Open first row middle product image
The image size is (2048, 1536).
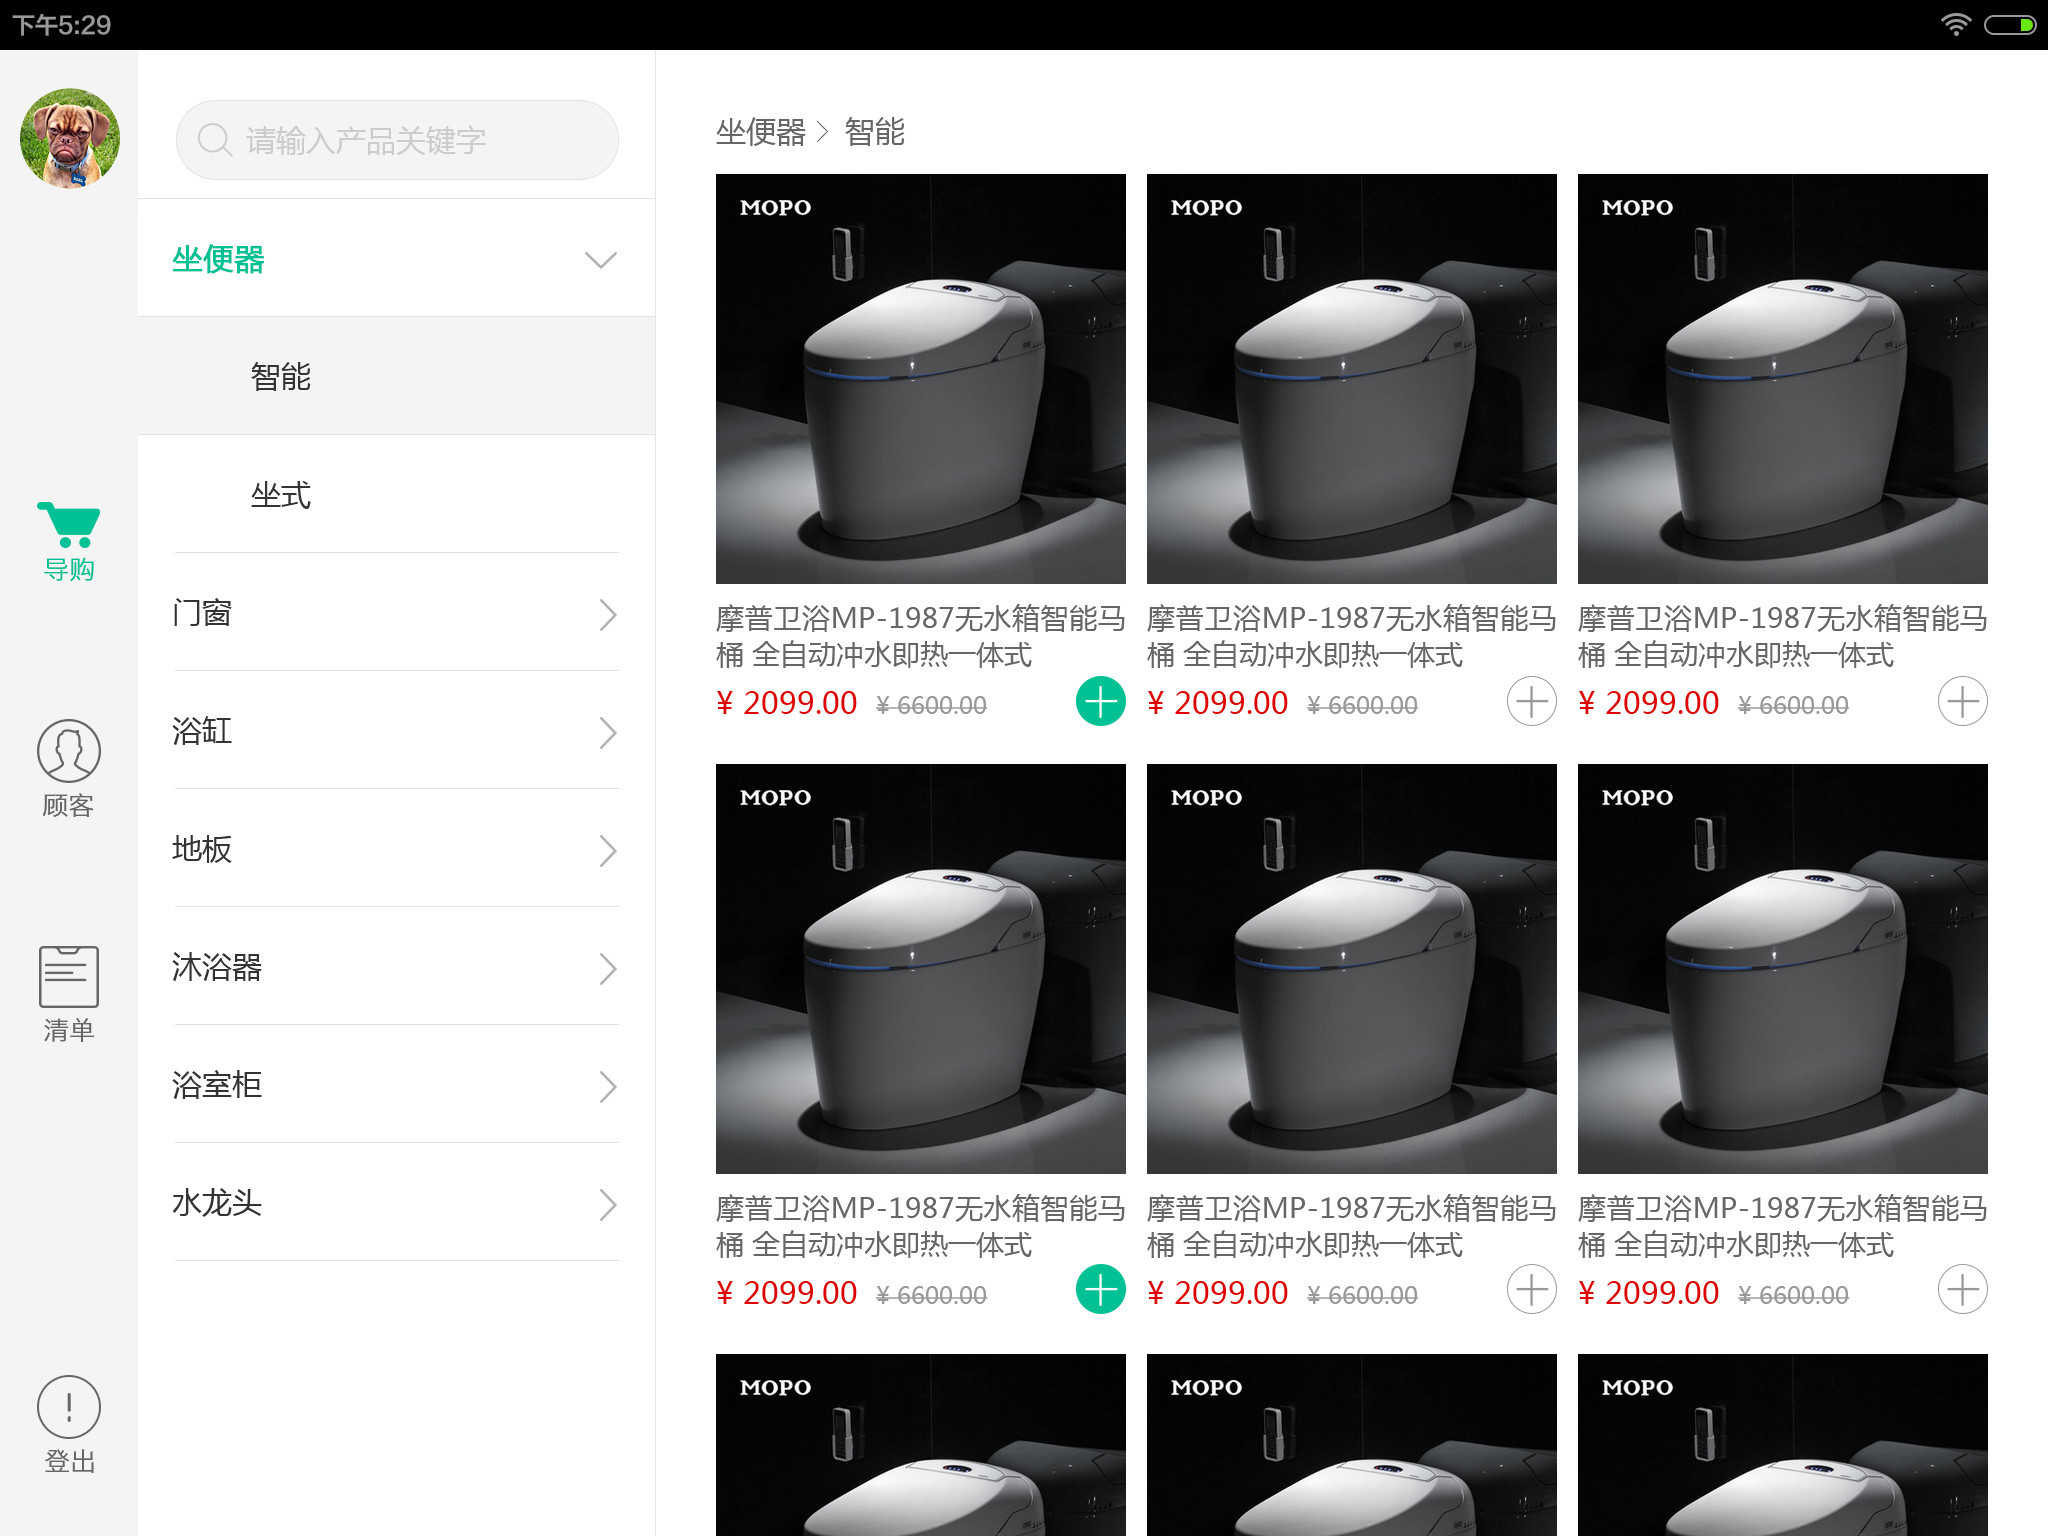pos(1352,379)
